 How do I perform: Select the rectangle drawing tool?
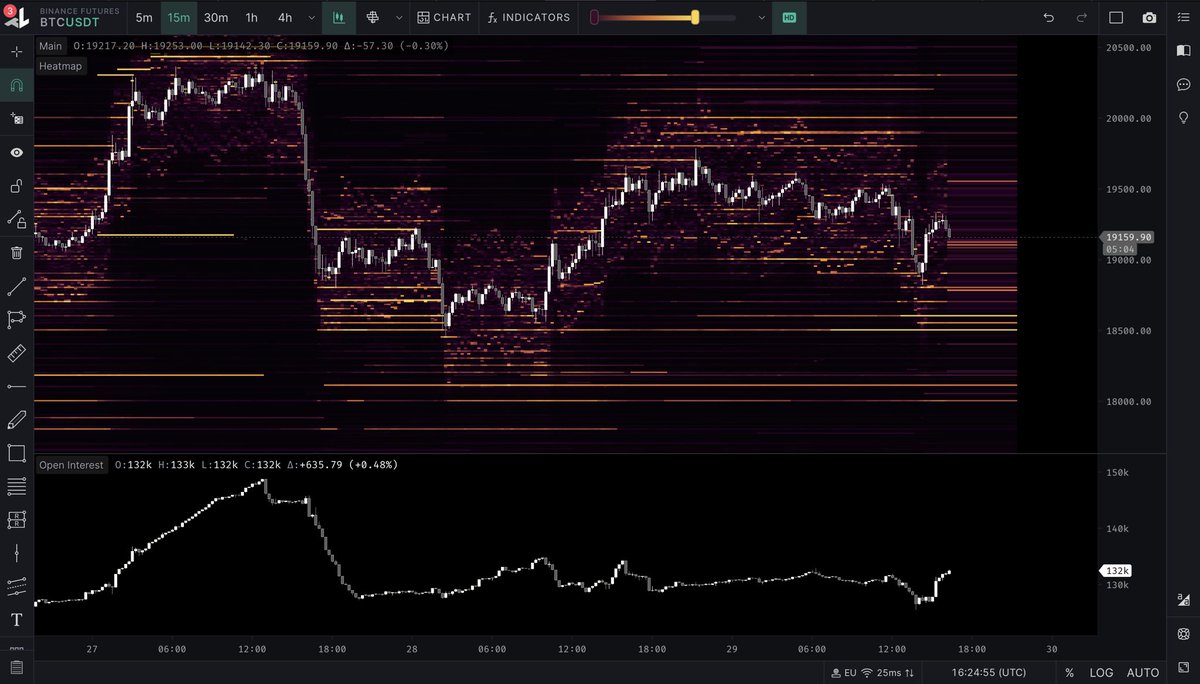16,453
